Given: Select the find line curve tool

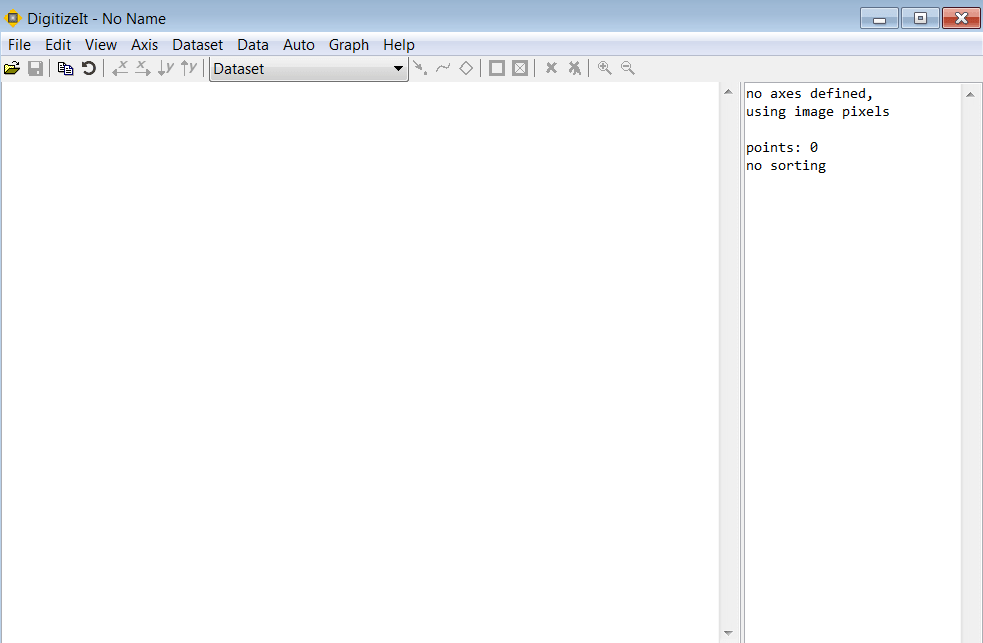Looking at the screenshot, I should pos(443,68).
